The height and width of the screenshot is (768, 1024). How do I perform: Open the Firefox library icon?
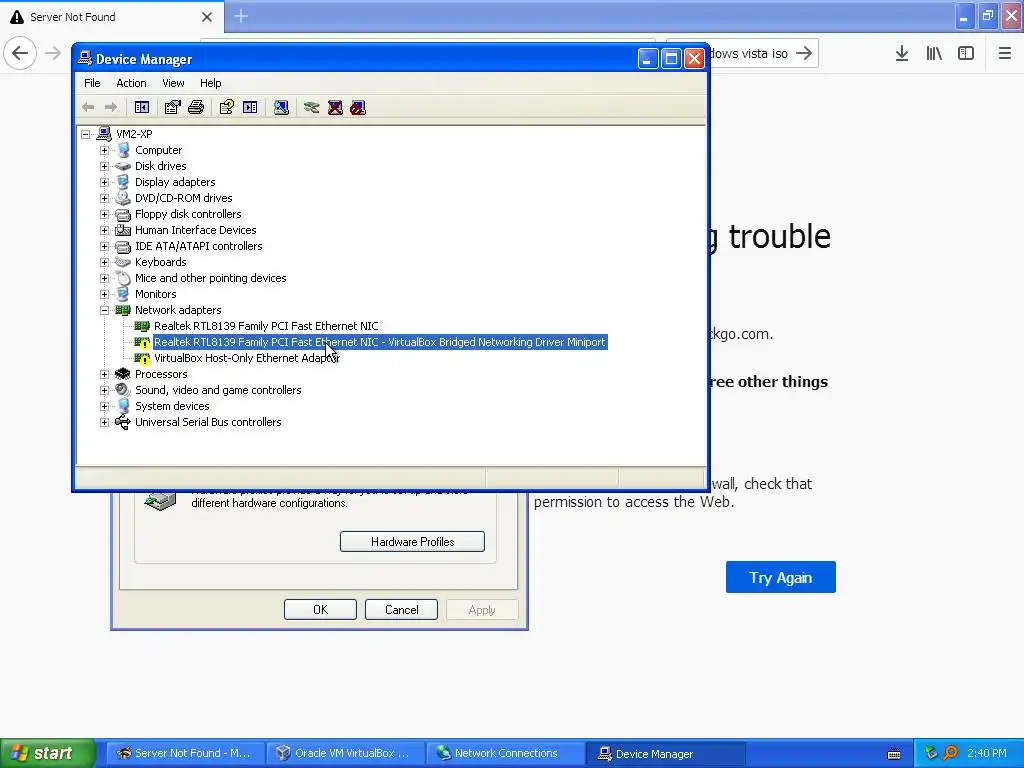point(934,53)
